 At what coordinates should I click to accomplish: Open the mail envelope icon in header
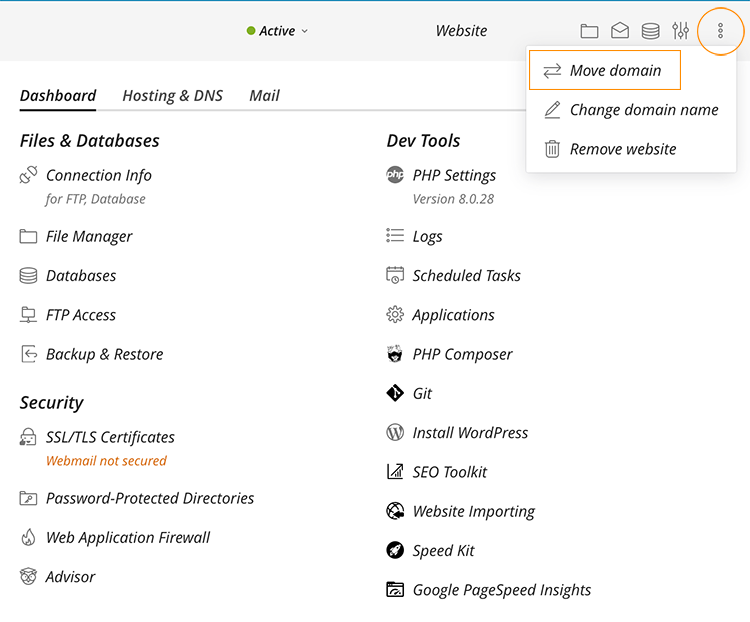[x=620, y=31]
